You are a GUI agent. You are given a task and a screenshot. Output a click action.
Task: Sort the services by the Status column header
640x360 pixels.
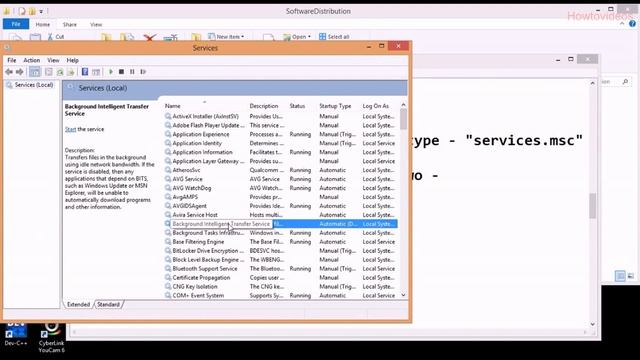click(x=297, y=106)
